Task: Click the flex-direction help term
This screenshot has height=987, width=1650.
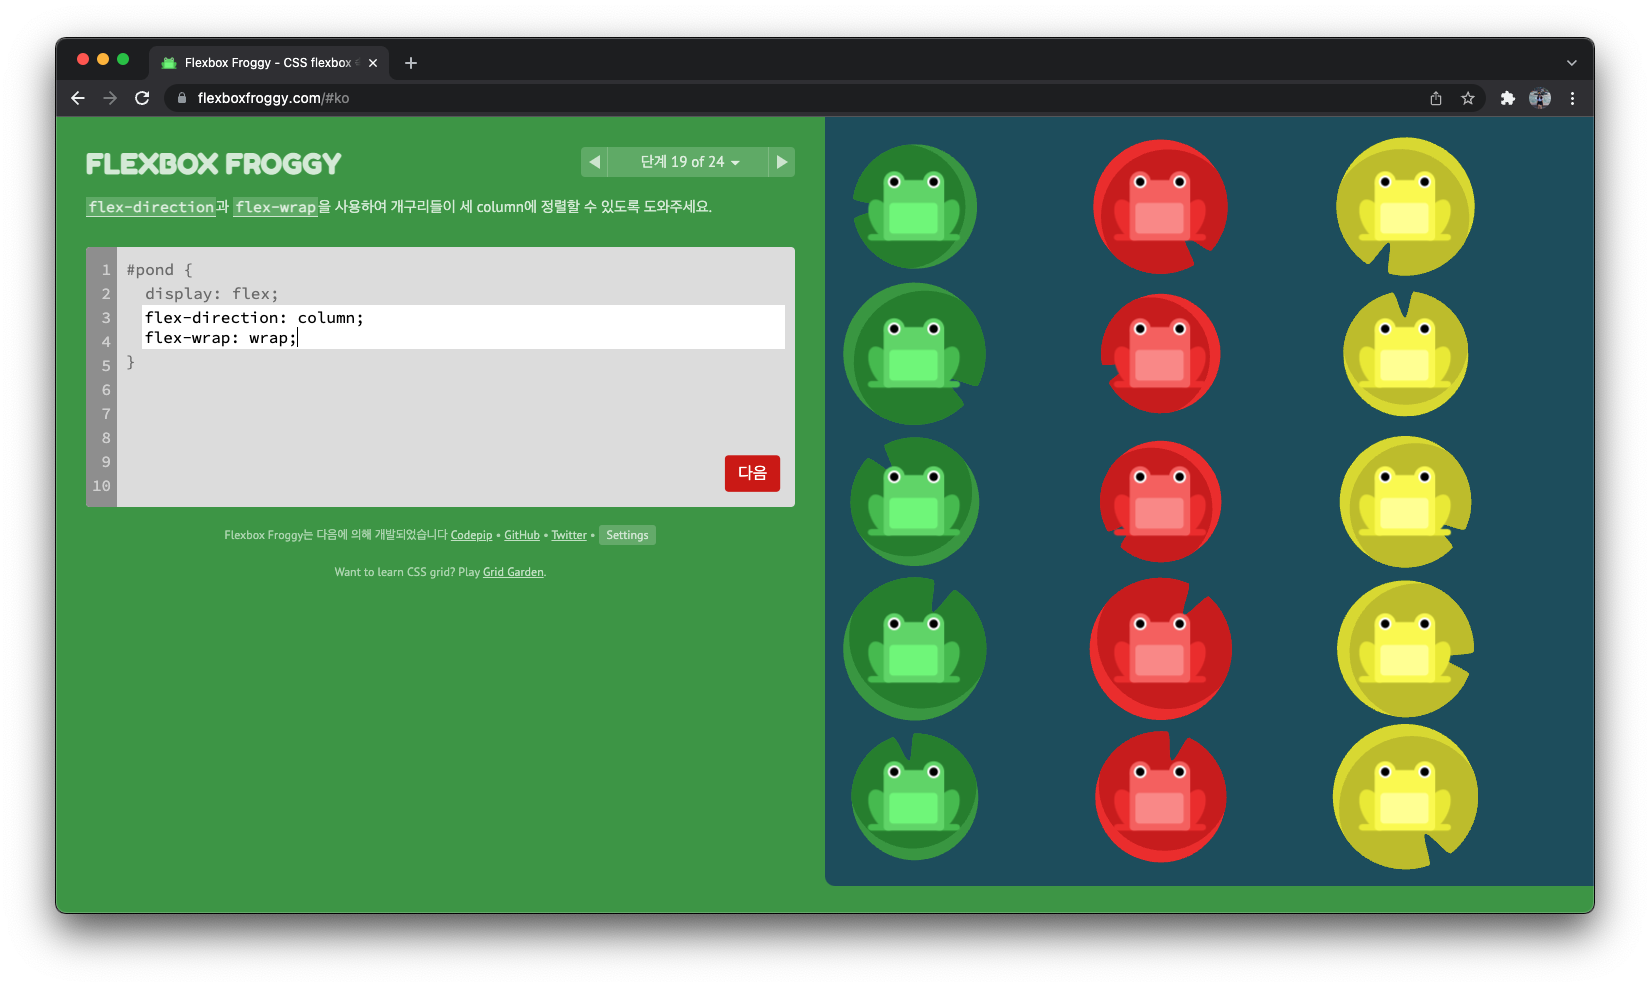Action: click(151, 207)
